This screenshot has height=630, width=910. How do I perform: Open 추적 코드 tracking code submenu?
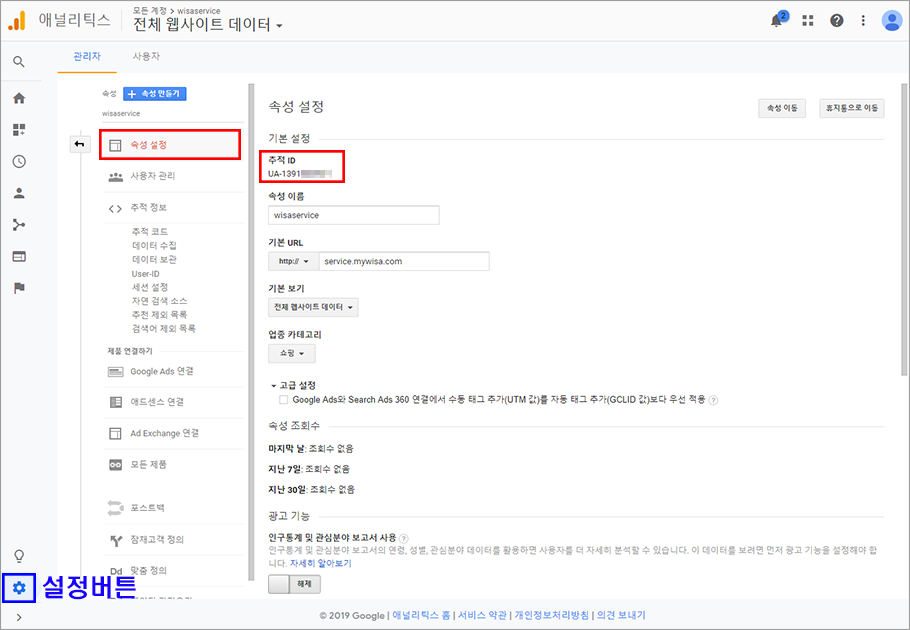pos(150,231)
